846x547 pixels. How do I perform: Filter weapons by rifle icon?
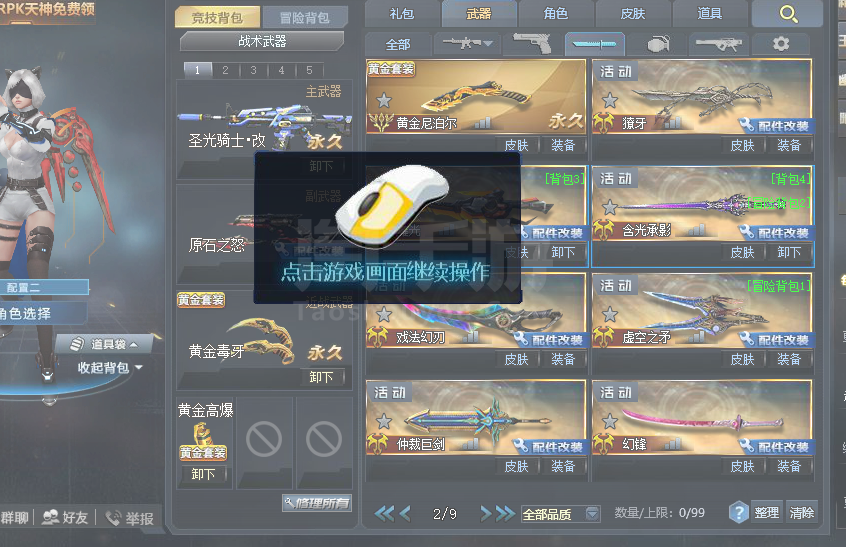pyautogui.click(x=467, y=43)
